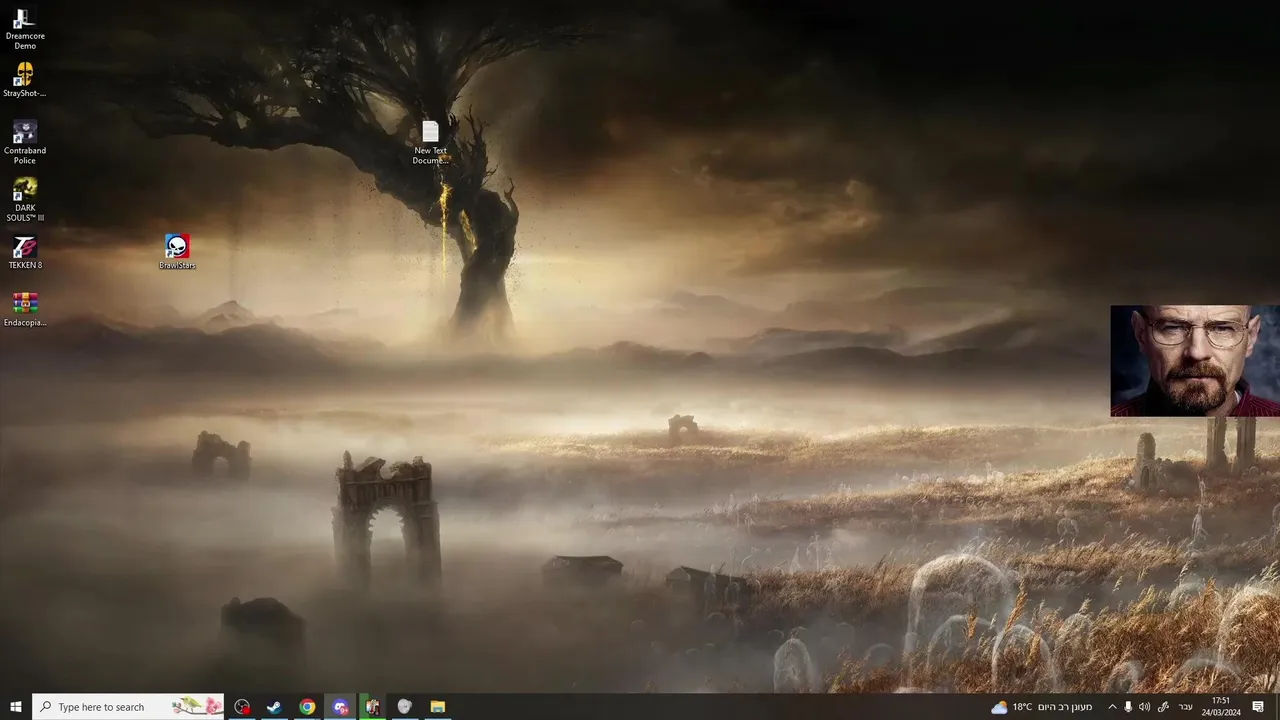Click the pen/link tray icon
This screenshot has height=720, width=1280.
[x=1163, y=707]
